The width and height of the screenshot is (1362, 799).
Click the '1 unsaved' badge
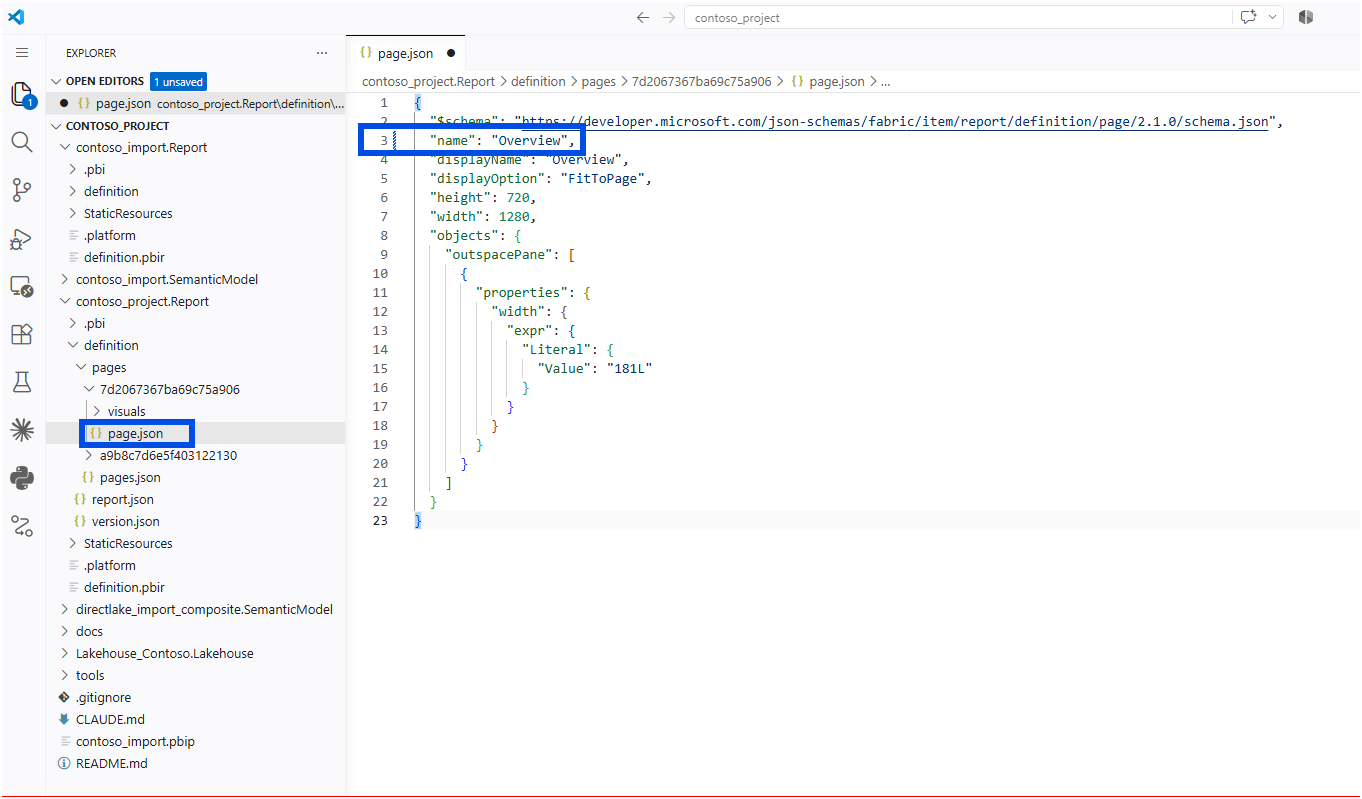(178, 81)
